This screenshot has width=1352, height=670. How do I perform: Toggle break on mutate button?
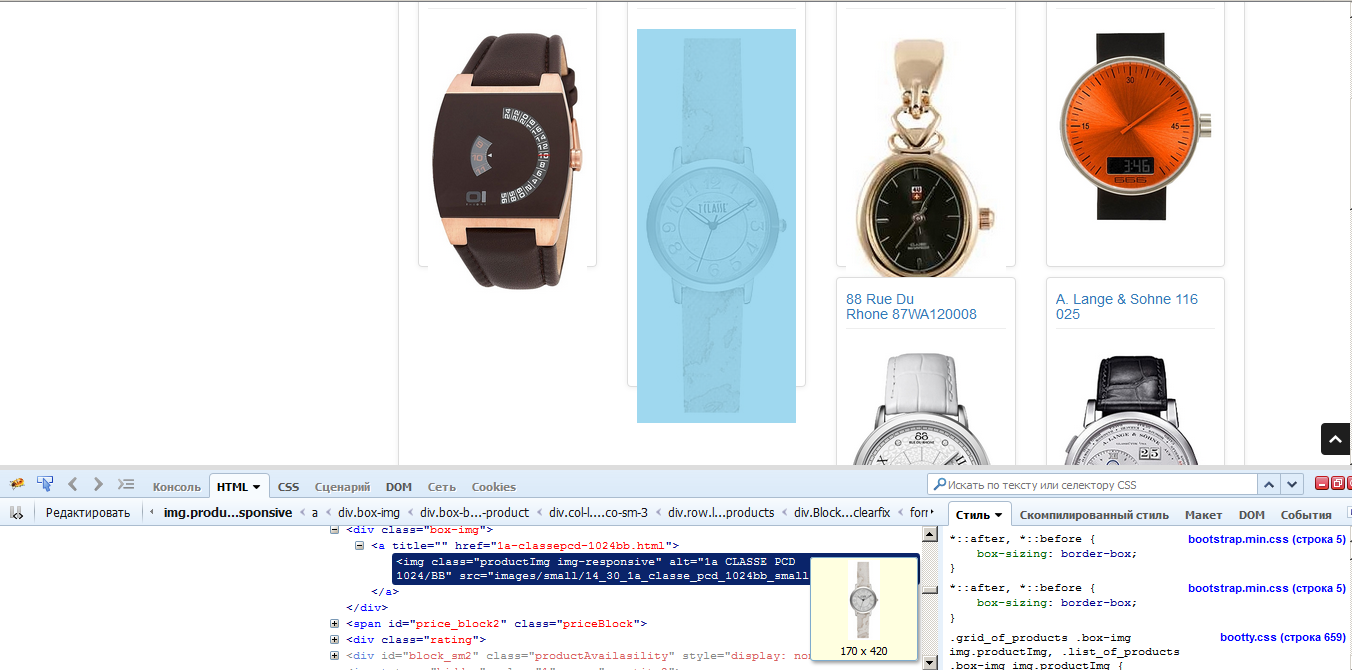tap(17, 512)
